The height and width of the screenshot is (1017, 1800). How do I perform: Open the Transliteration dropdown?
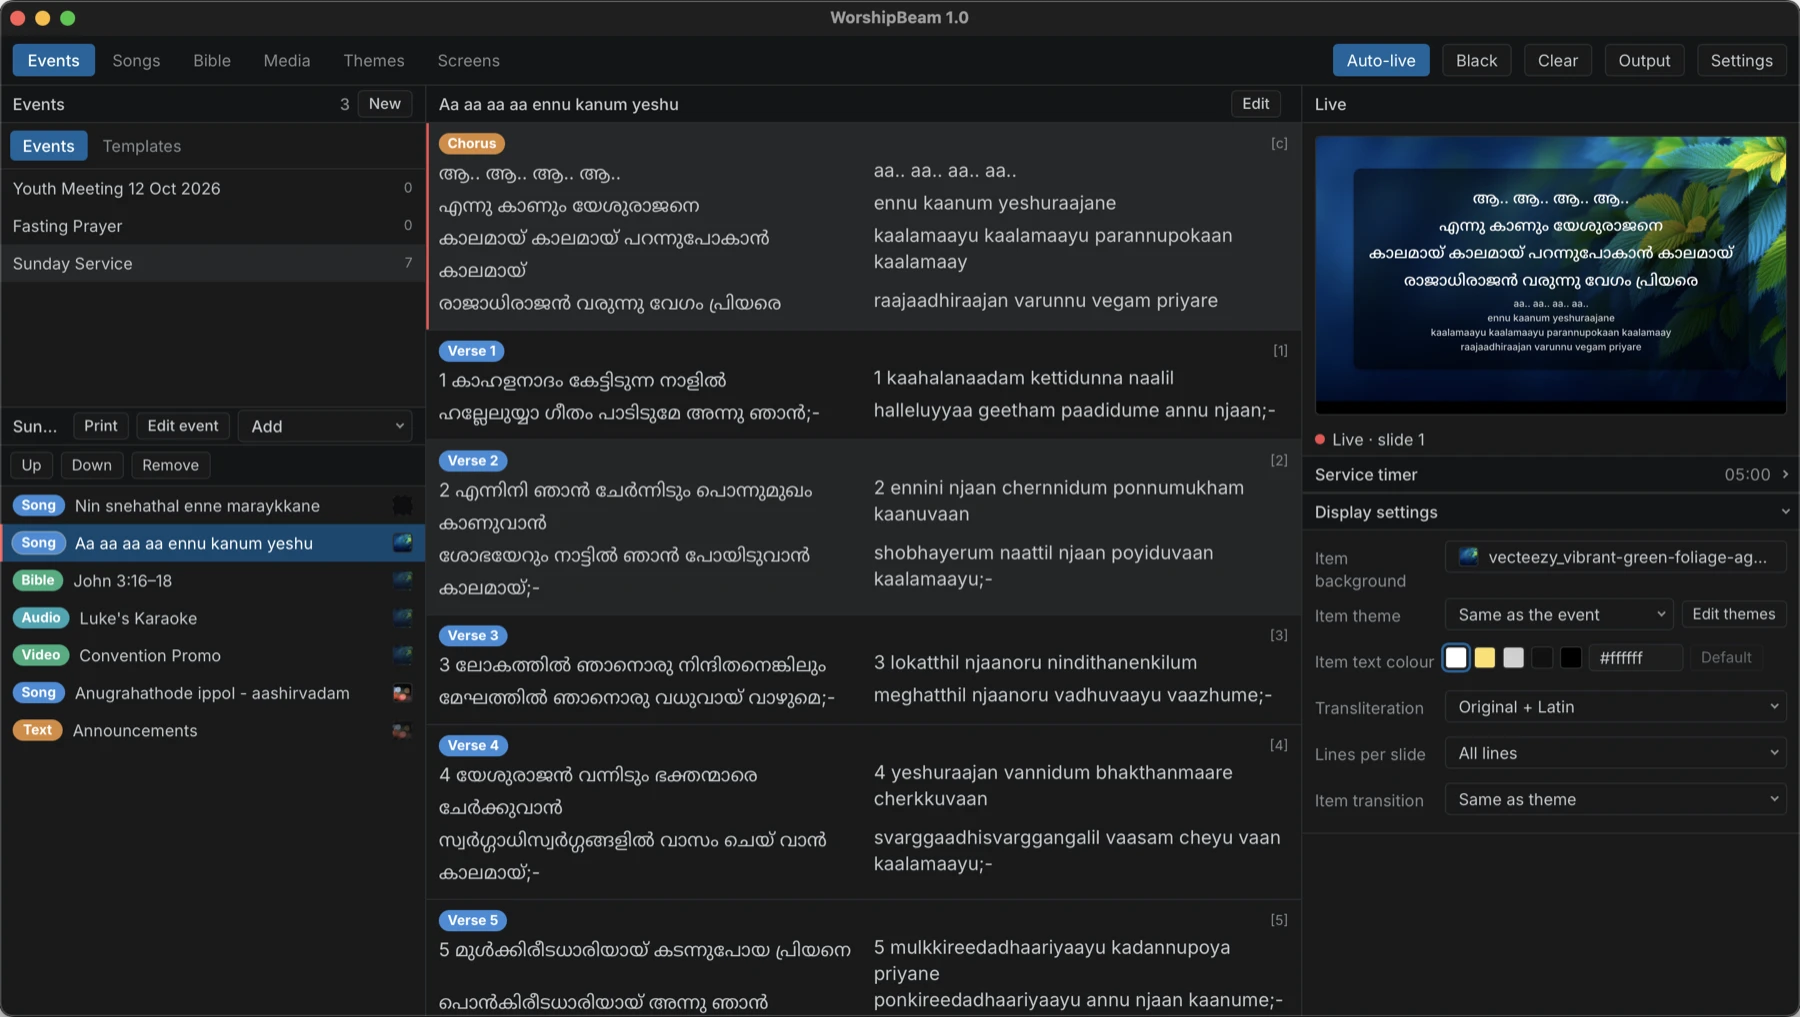click(1616, 707)
